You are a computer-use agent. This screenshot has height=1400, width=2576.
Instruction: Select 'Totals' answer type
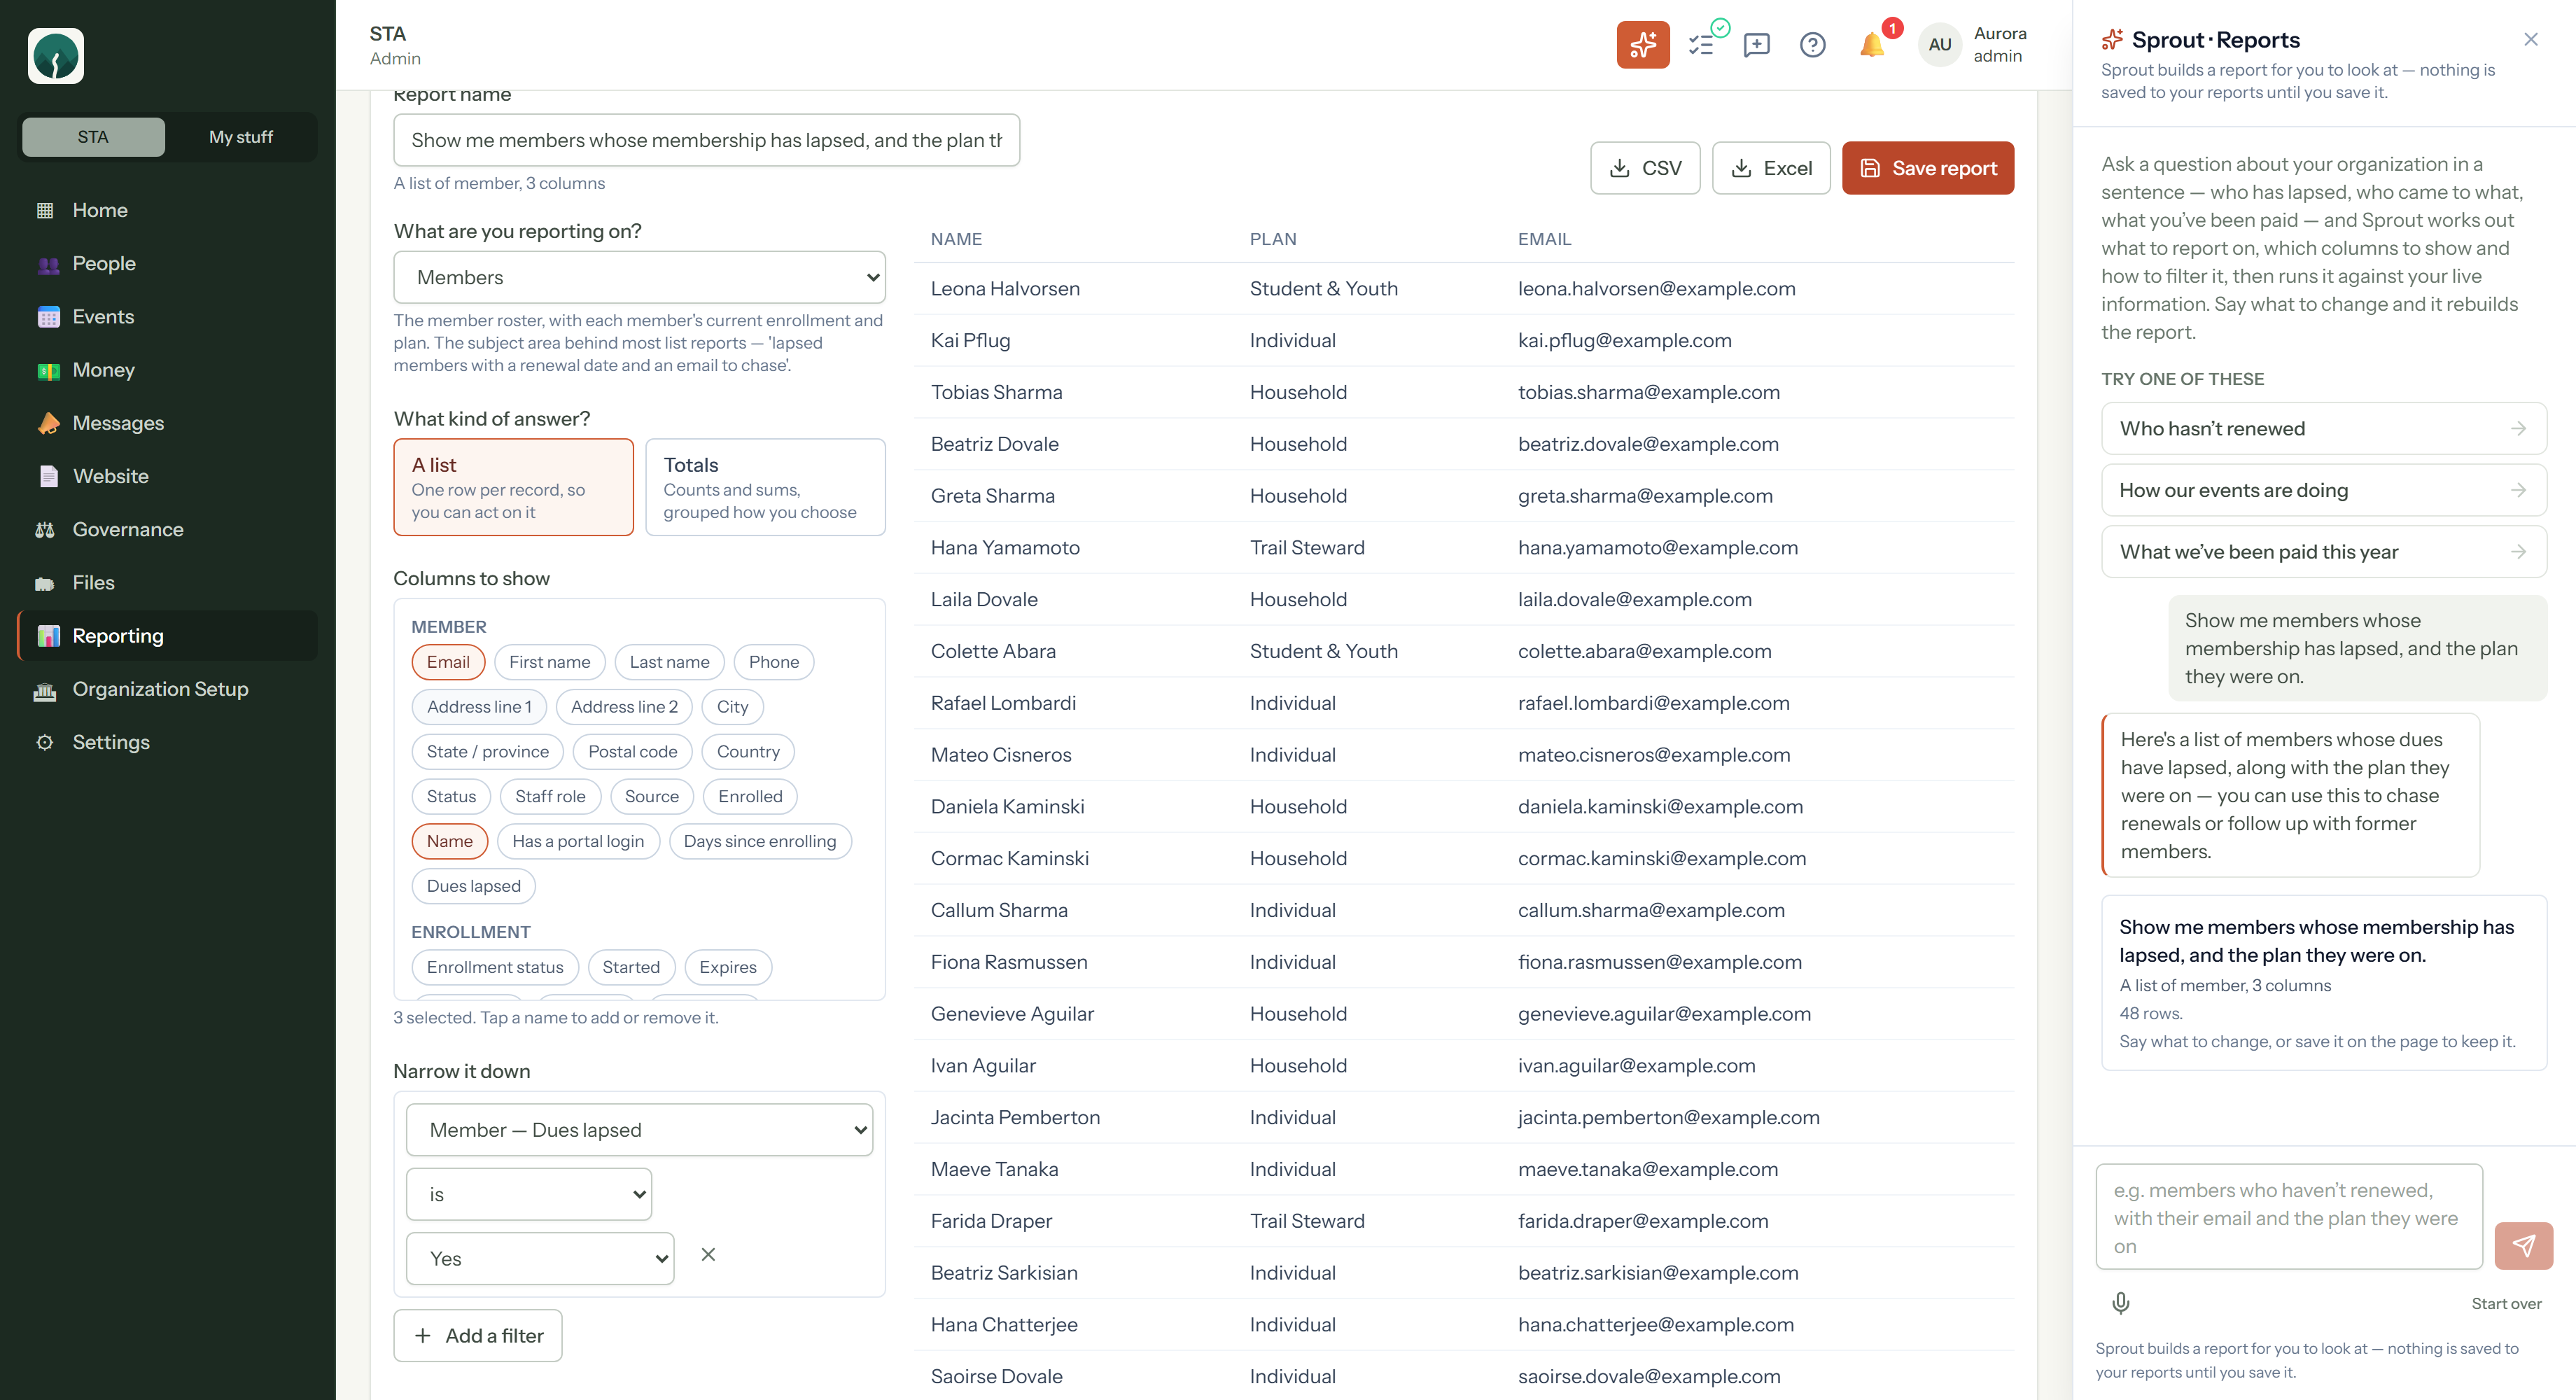click(x=765, y=487)
